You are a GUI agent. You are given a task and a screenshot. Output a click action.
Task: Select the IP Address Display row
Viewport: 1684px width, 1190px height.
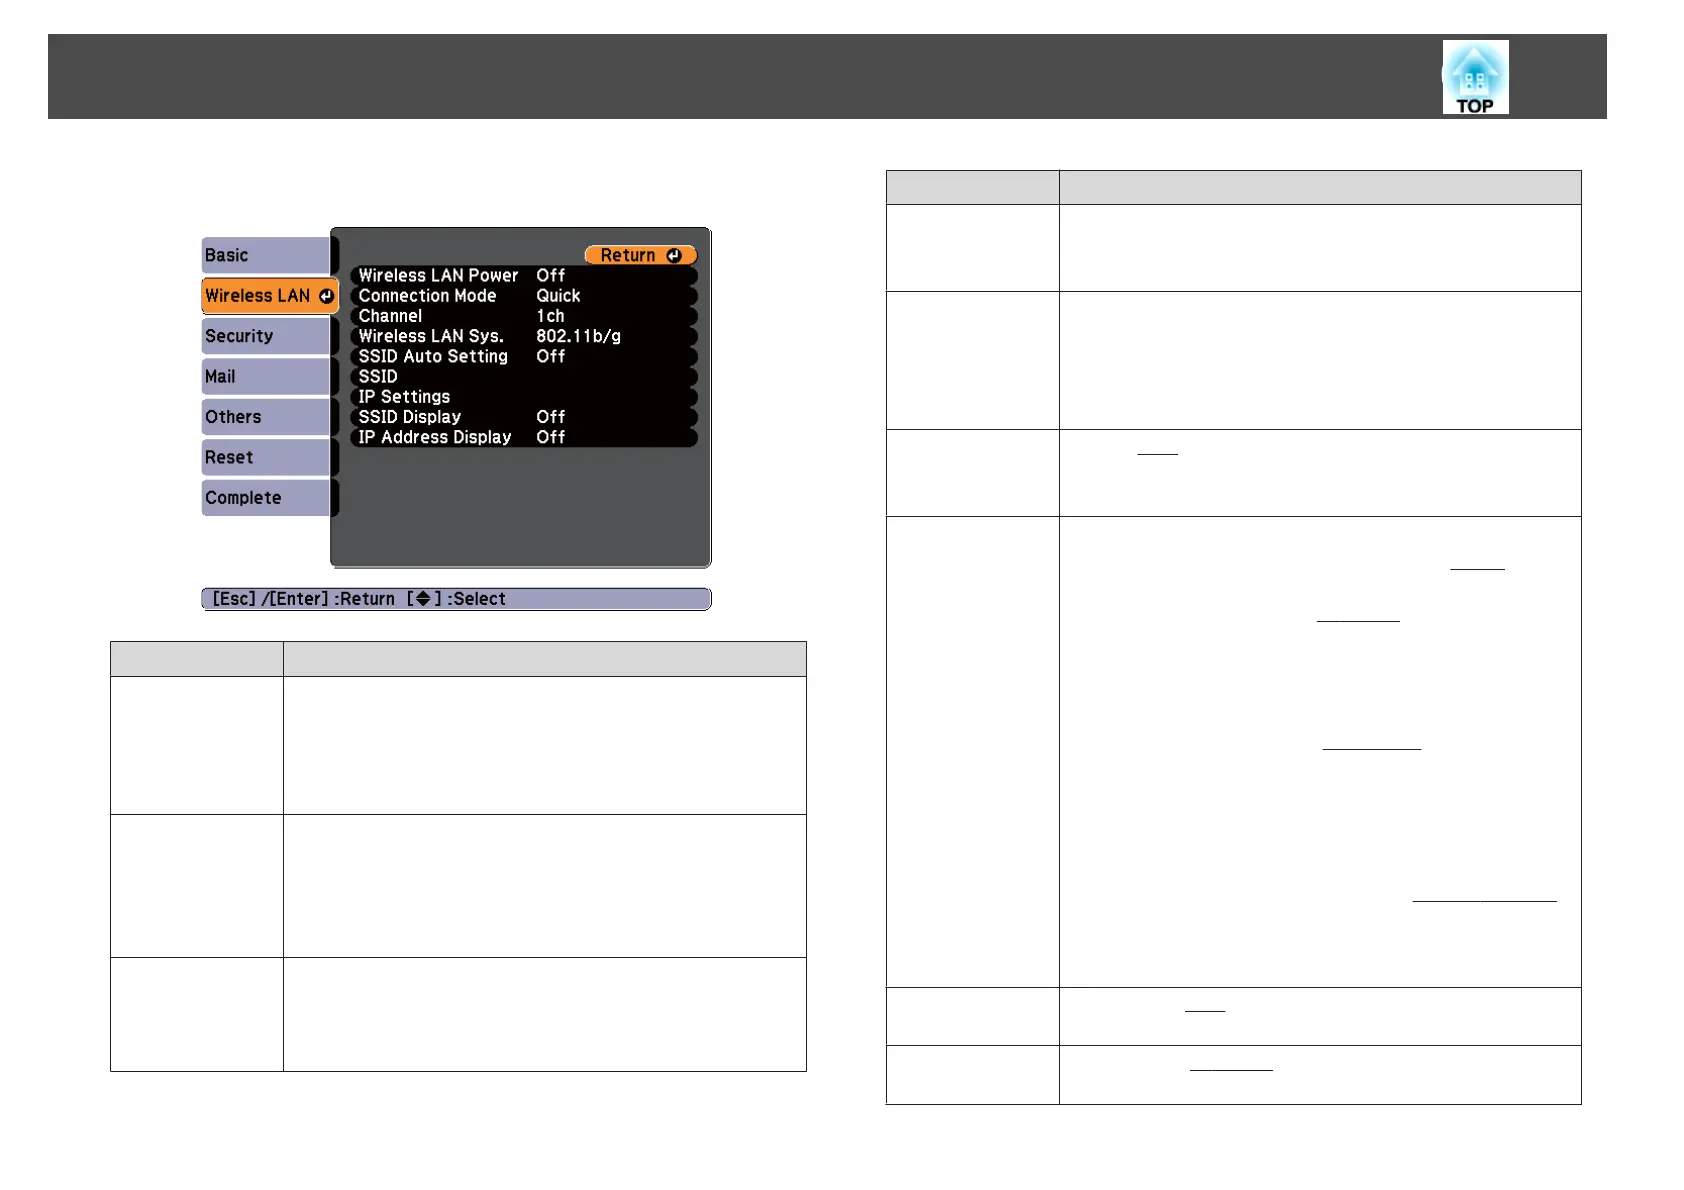[x=524, y=437]
